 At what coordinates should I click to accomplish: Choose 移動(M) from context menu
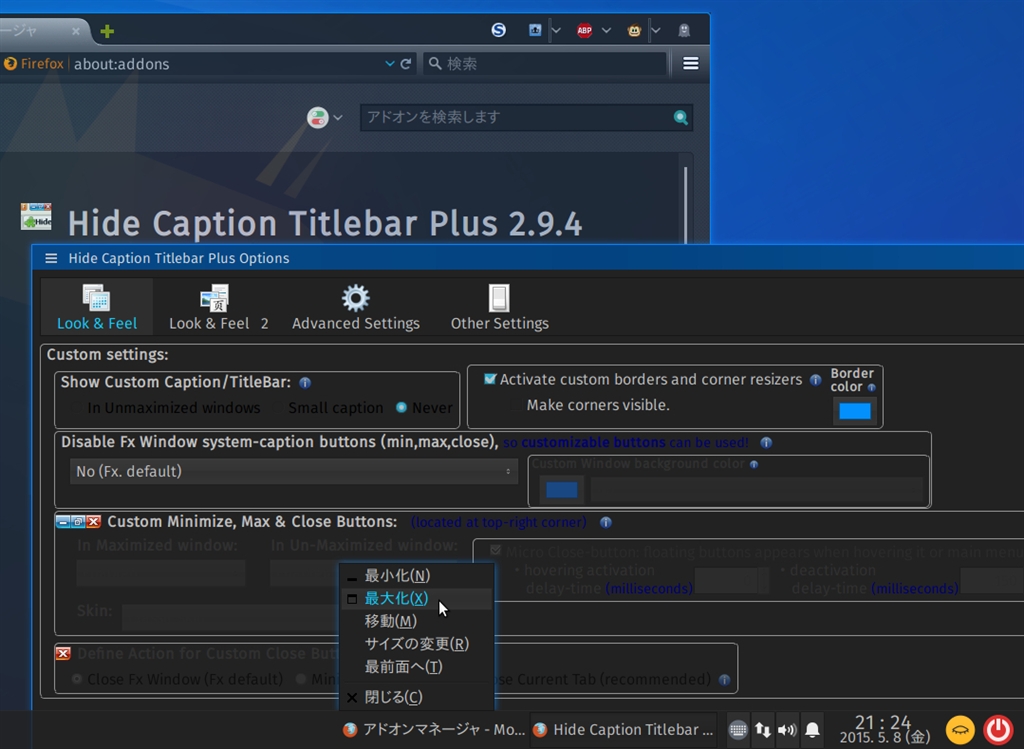click(417, 621)
